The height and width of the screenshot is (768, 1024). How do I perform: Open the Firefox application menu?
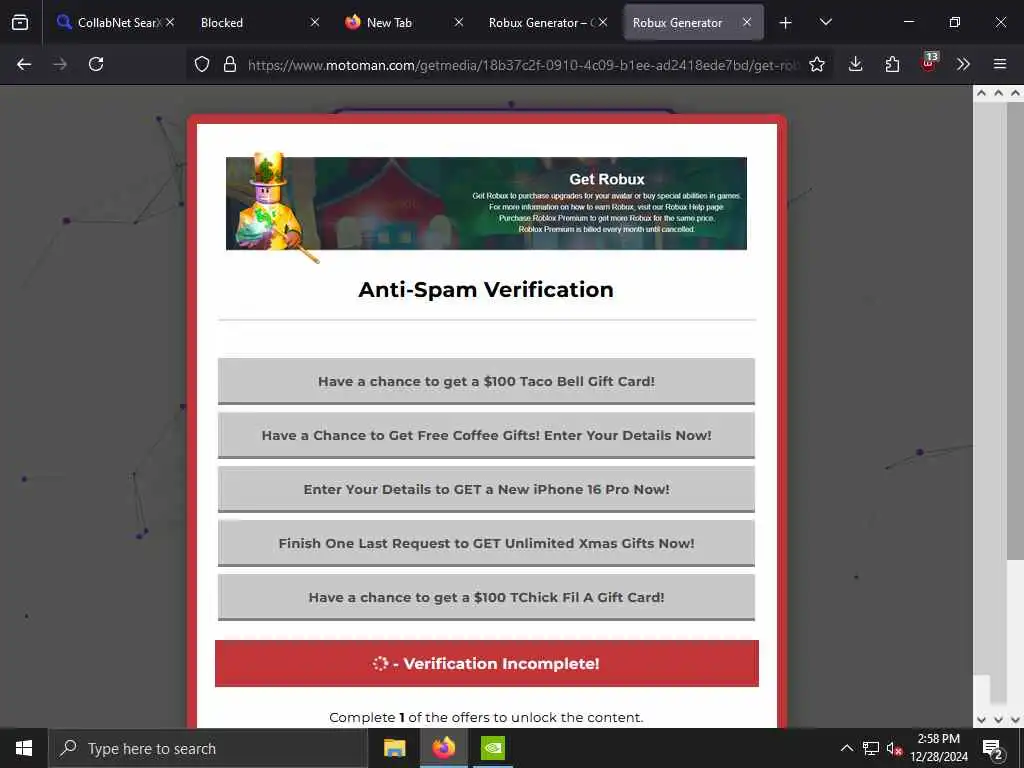point(1000,64)
